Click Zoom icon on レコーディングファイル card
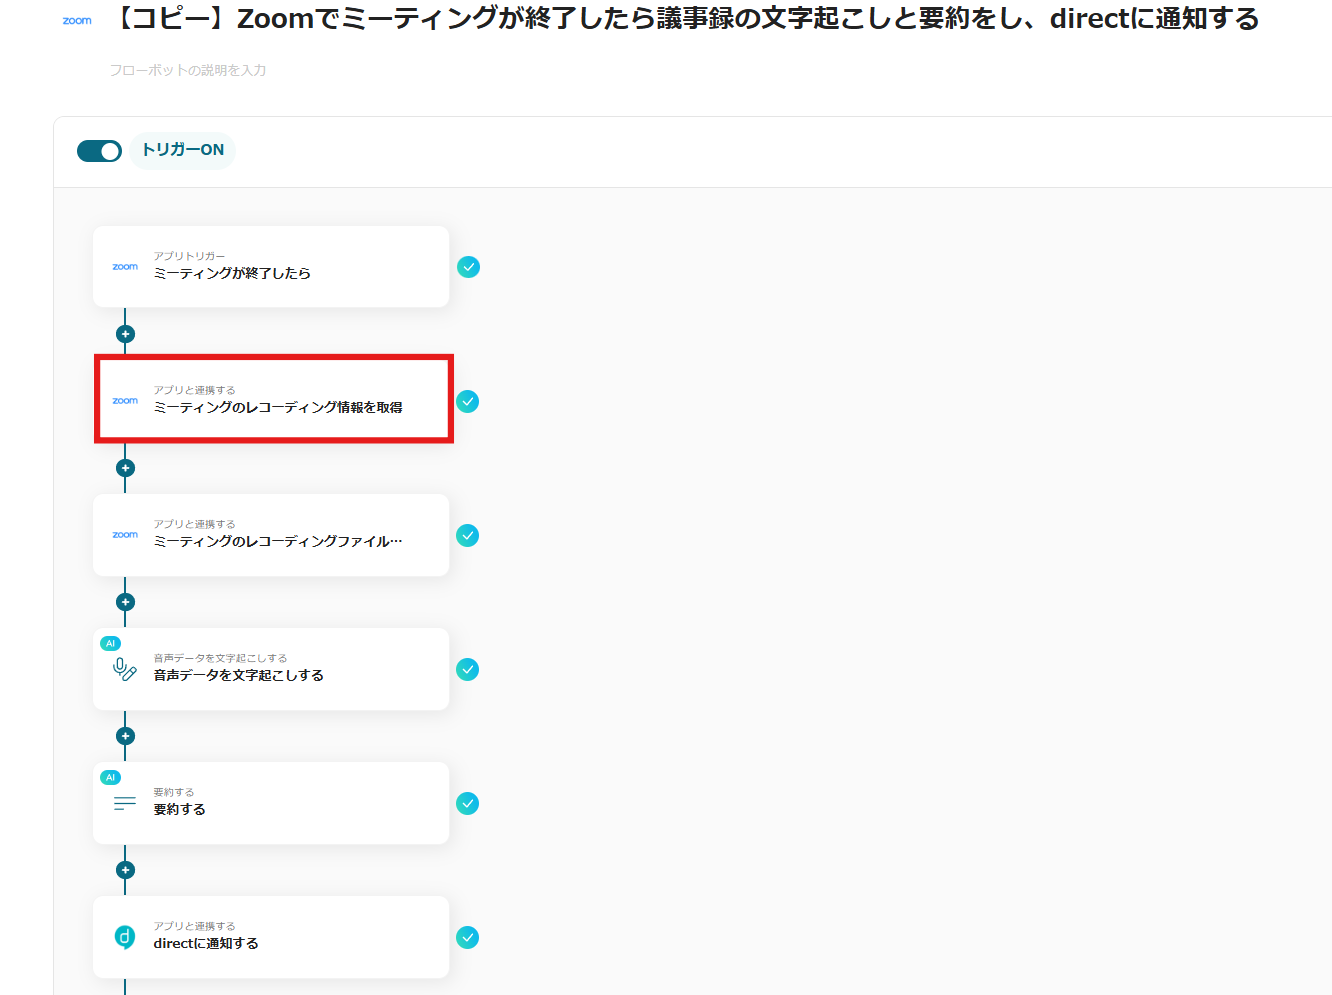Viewport: 1332px width, 995px height. 125,535
